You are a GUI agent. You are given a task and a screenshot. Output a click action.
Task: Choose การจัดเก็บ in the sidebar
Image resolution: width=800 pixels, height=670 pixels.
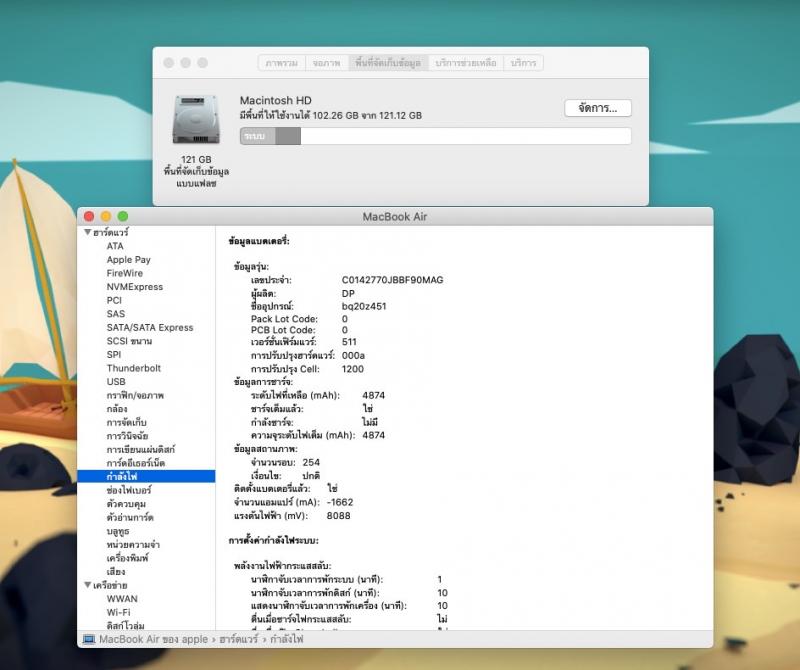[127, 423]
